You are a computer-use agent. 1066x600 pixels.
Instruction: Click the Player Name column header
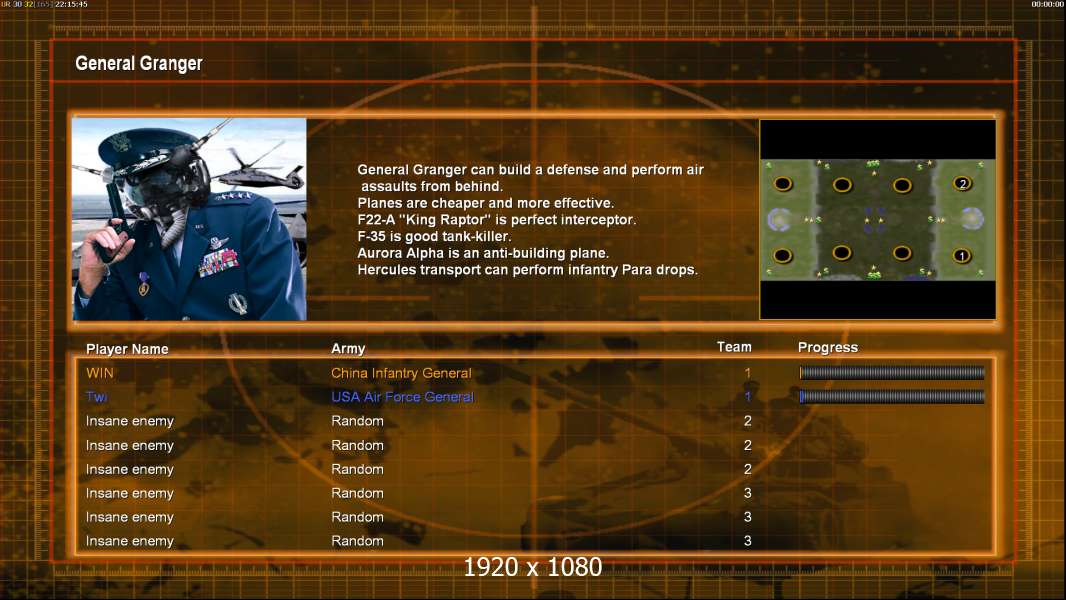[x=127, y=349]
